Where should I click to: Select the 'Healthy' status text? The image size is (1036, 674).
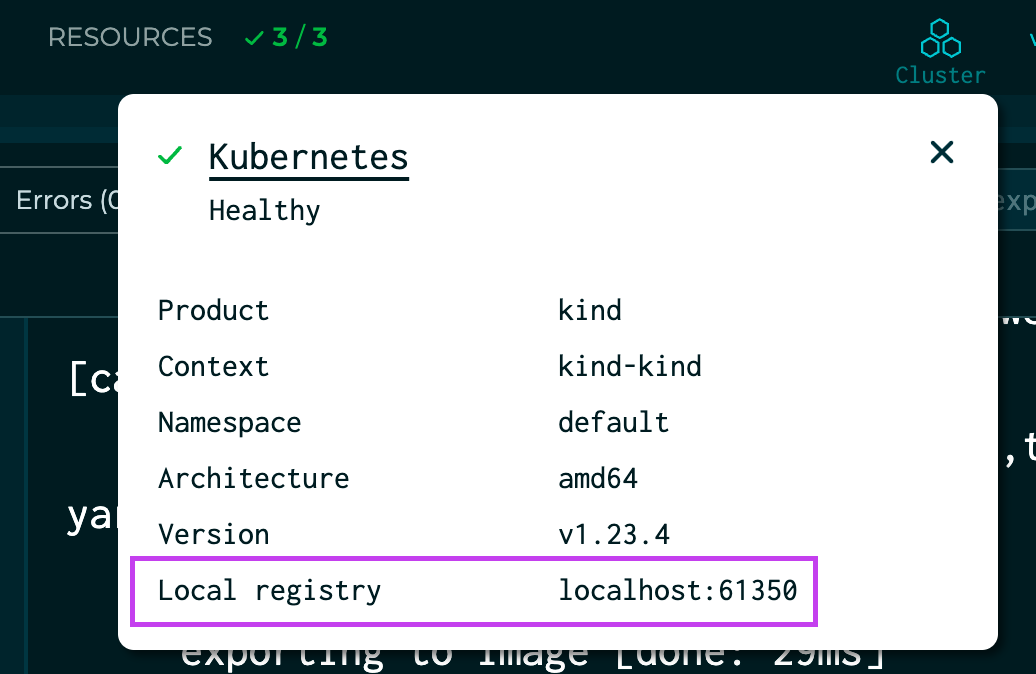264,211
